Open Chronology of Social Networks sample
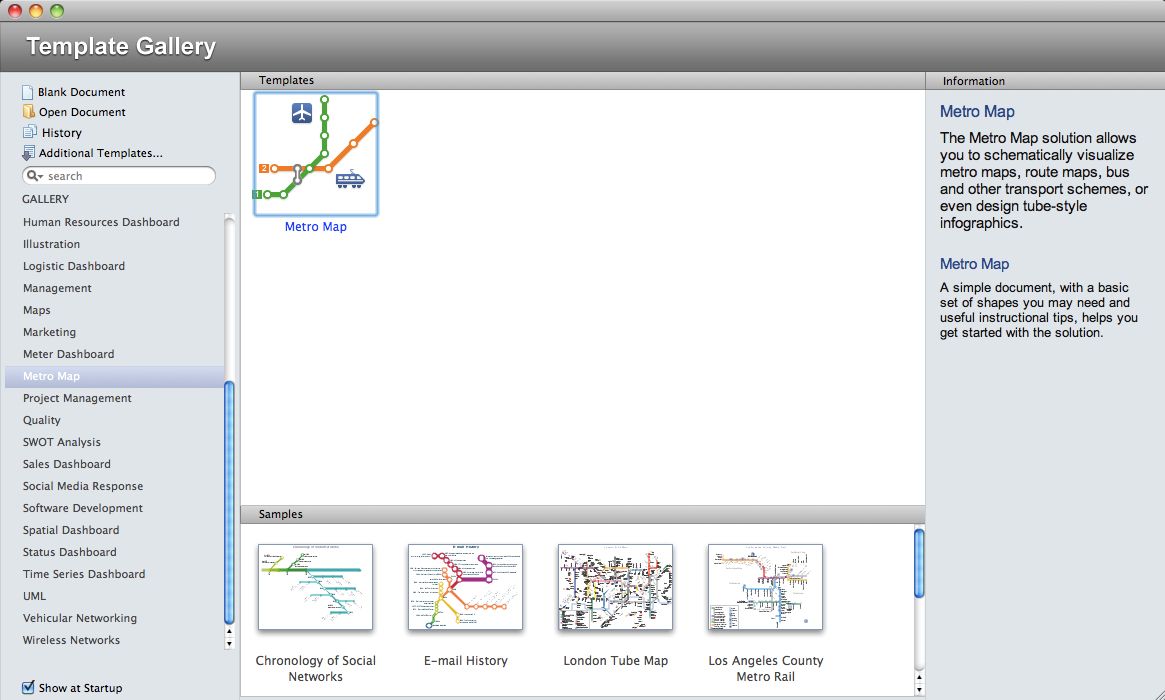 click(315, 587)
